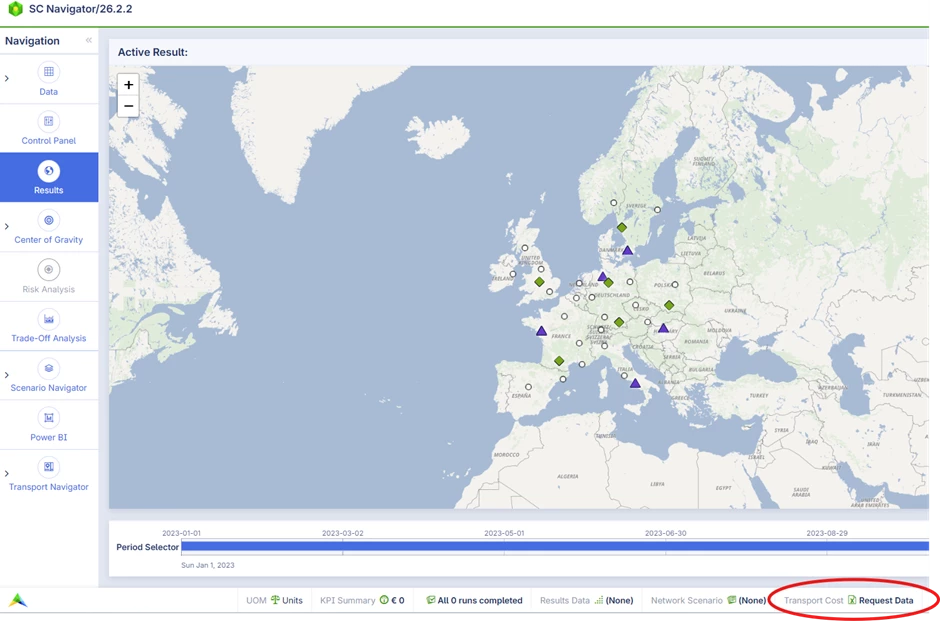This screenshot has height=621, width=940.
Task: Expand the Transport Navigator submenu arrow
Action: coord(7,474)
